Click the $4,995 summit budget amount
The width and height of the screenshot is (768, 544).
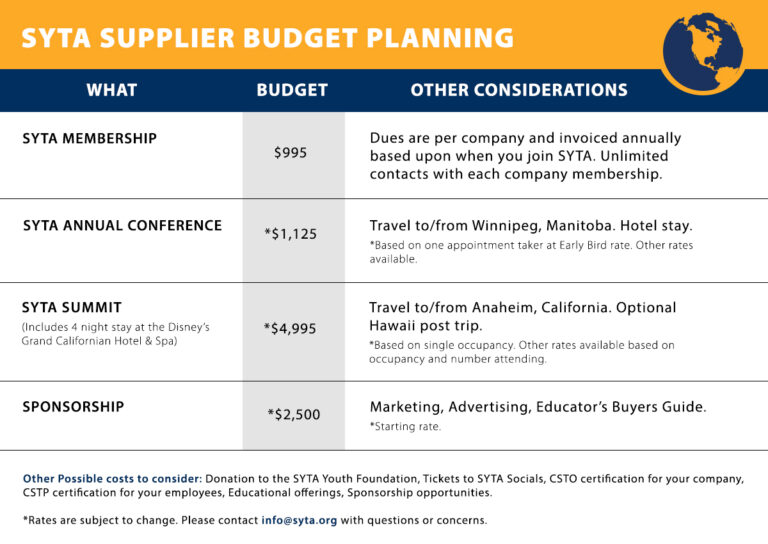290,329
